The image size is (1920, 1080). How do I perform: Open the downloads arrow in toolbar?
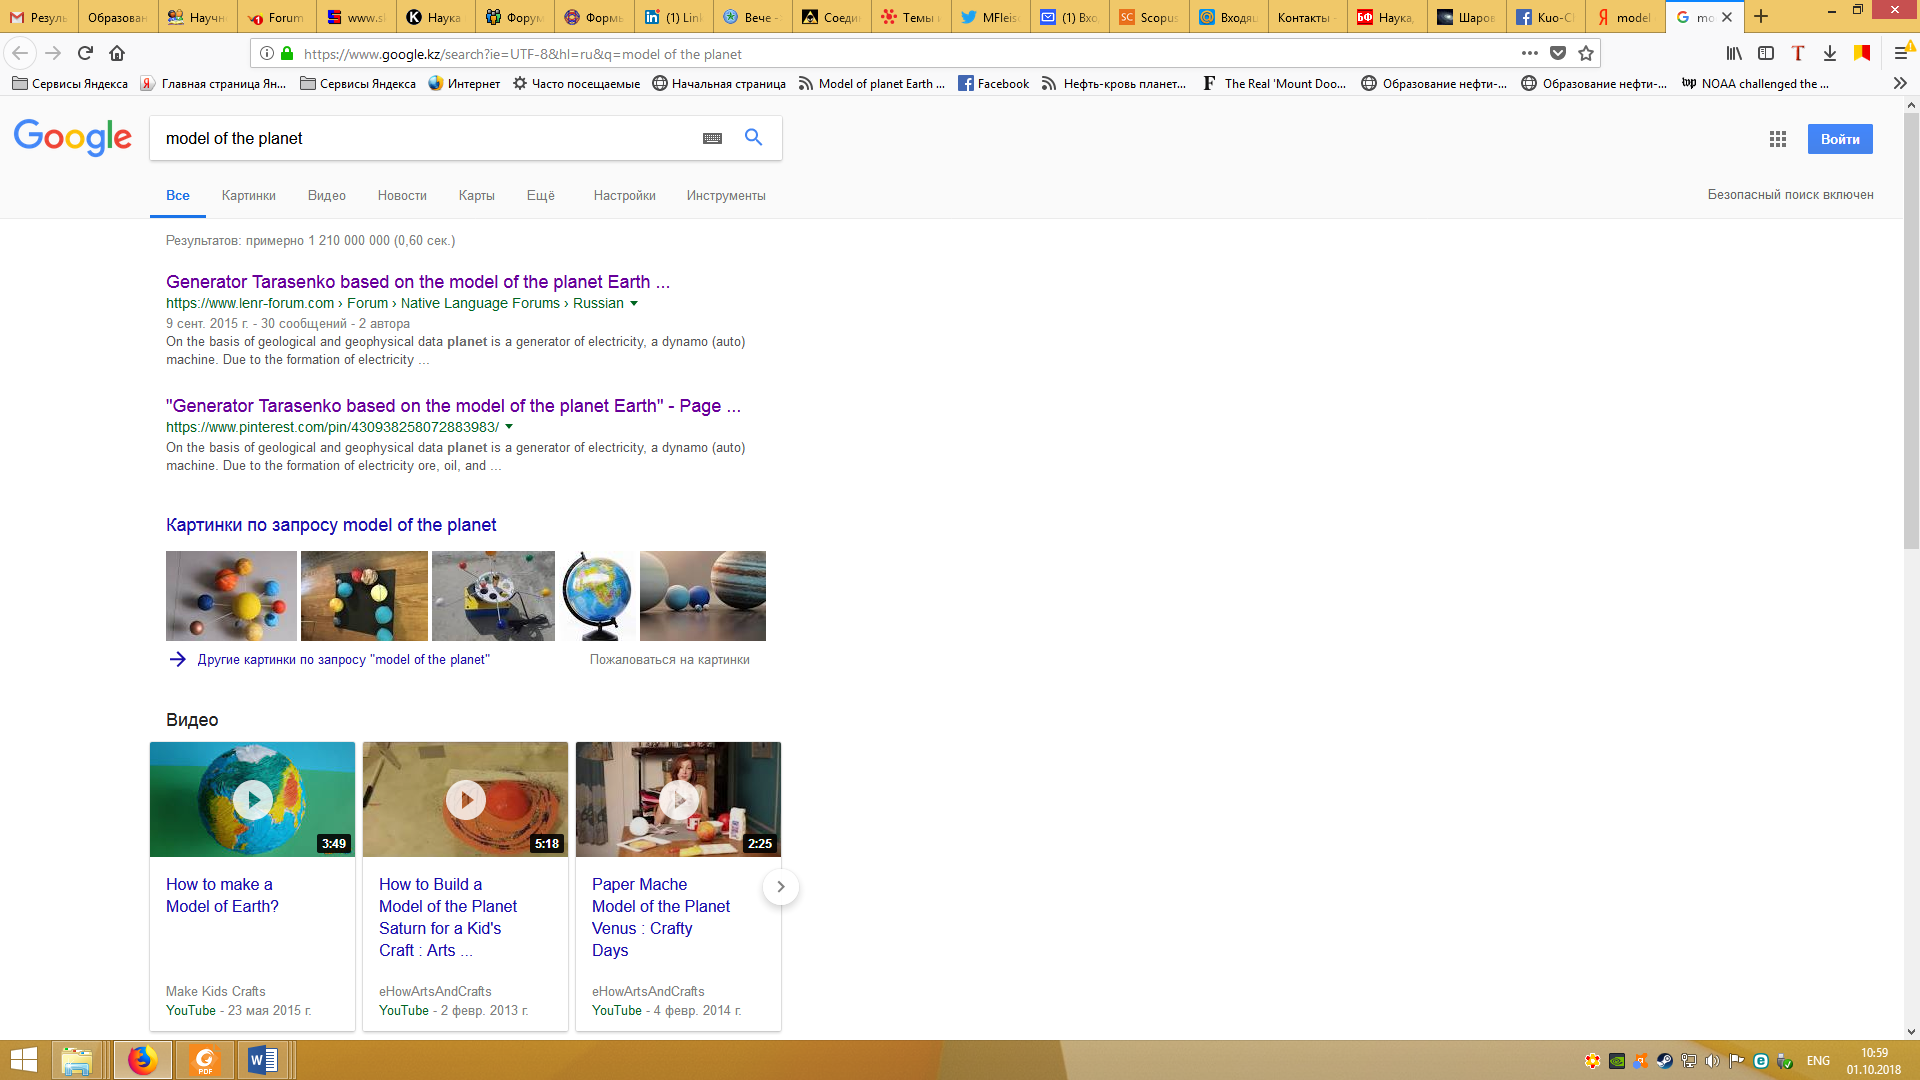pyautogui.click(x=1829, y=54)
